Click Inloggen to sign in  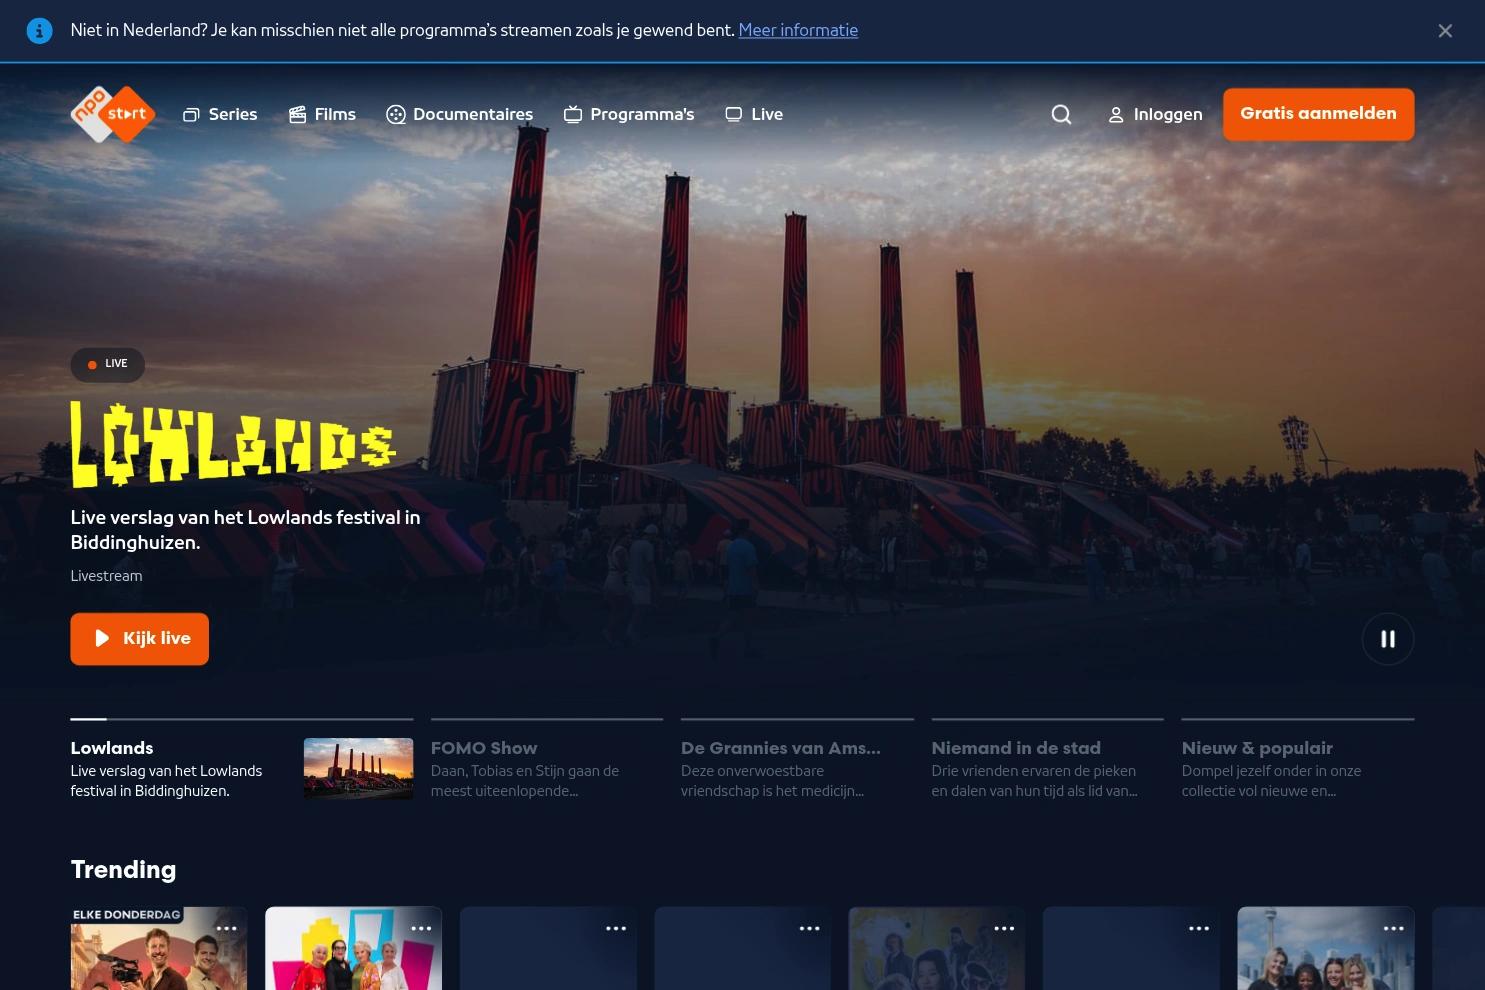[1155, 115]
